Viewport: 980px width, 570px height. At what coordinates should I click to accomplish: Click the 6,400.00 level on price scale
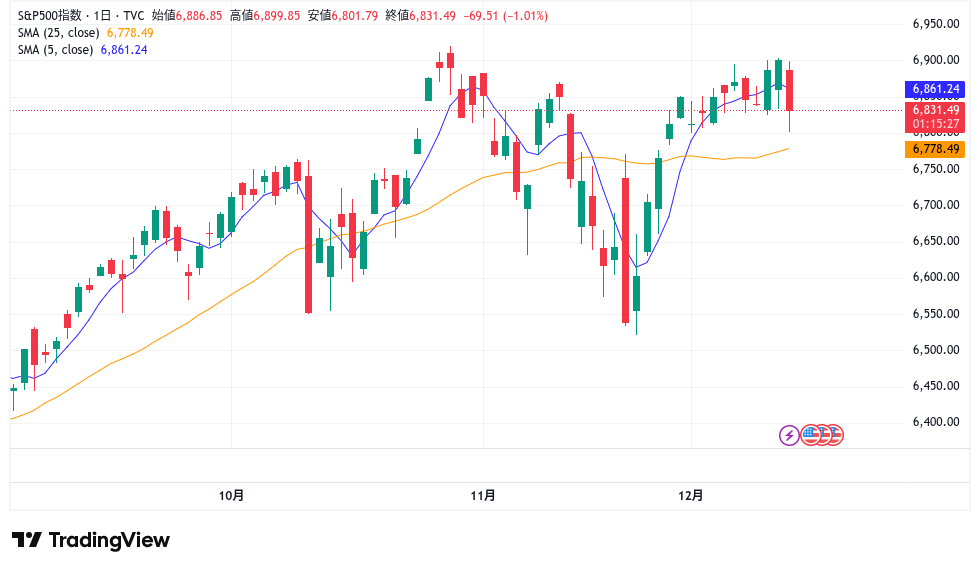click(x=936, y=422)
